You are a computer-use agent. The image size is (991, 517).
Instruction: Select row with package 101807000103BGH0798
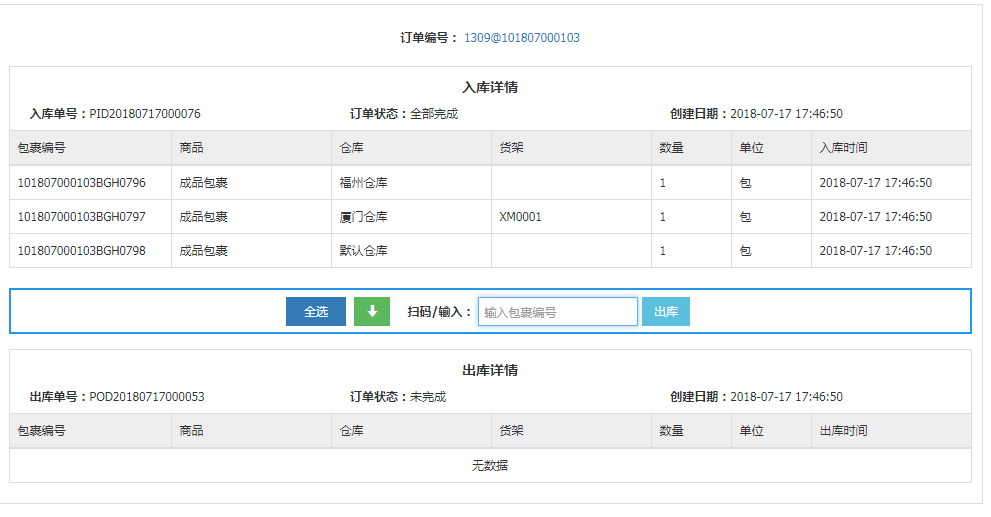click(490, 251)
